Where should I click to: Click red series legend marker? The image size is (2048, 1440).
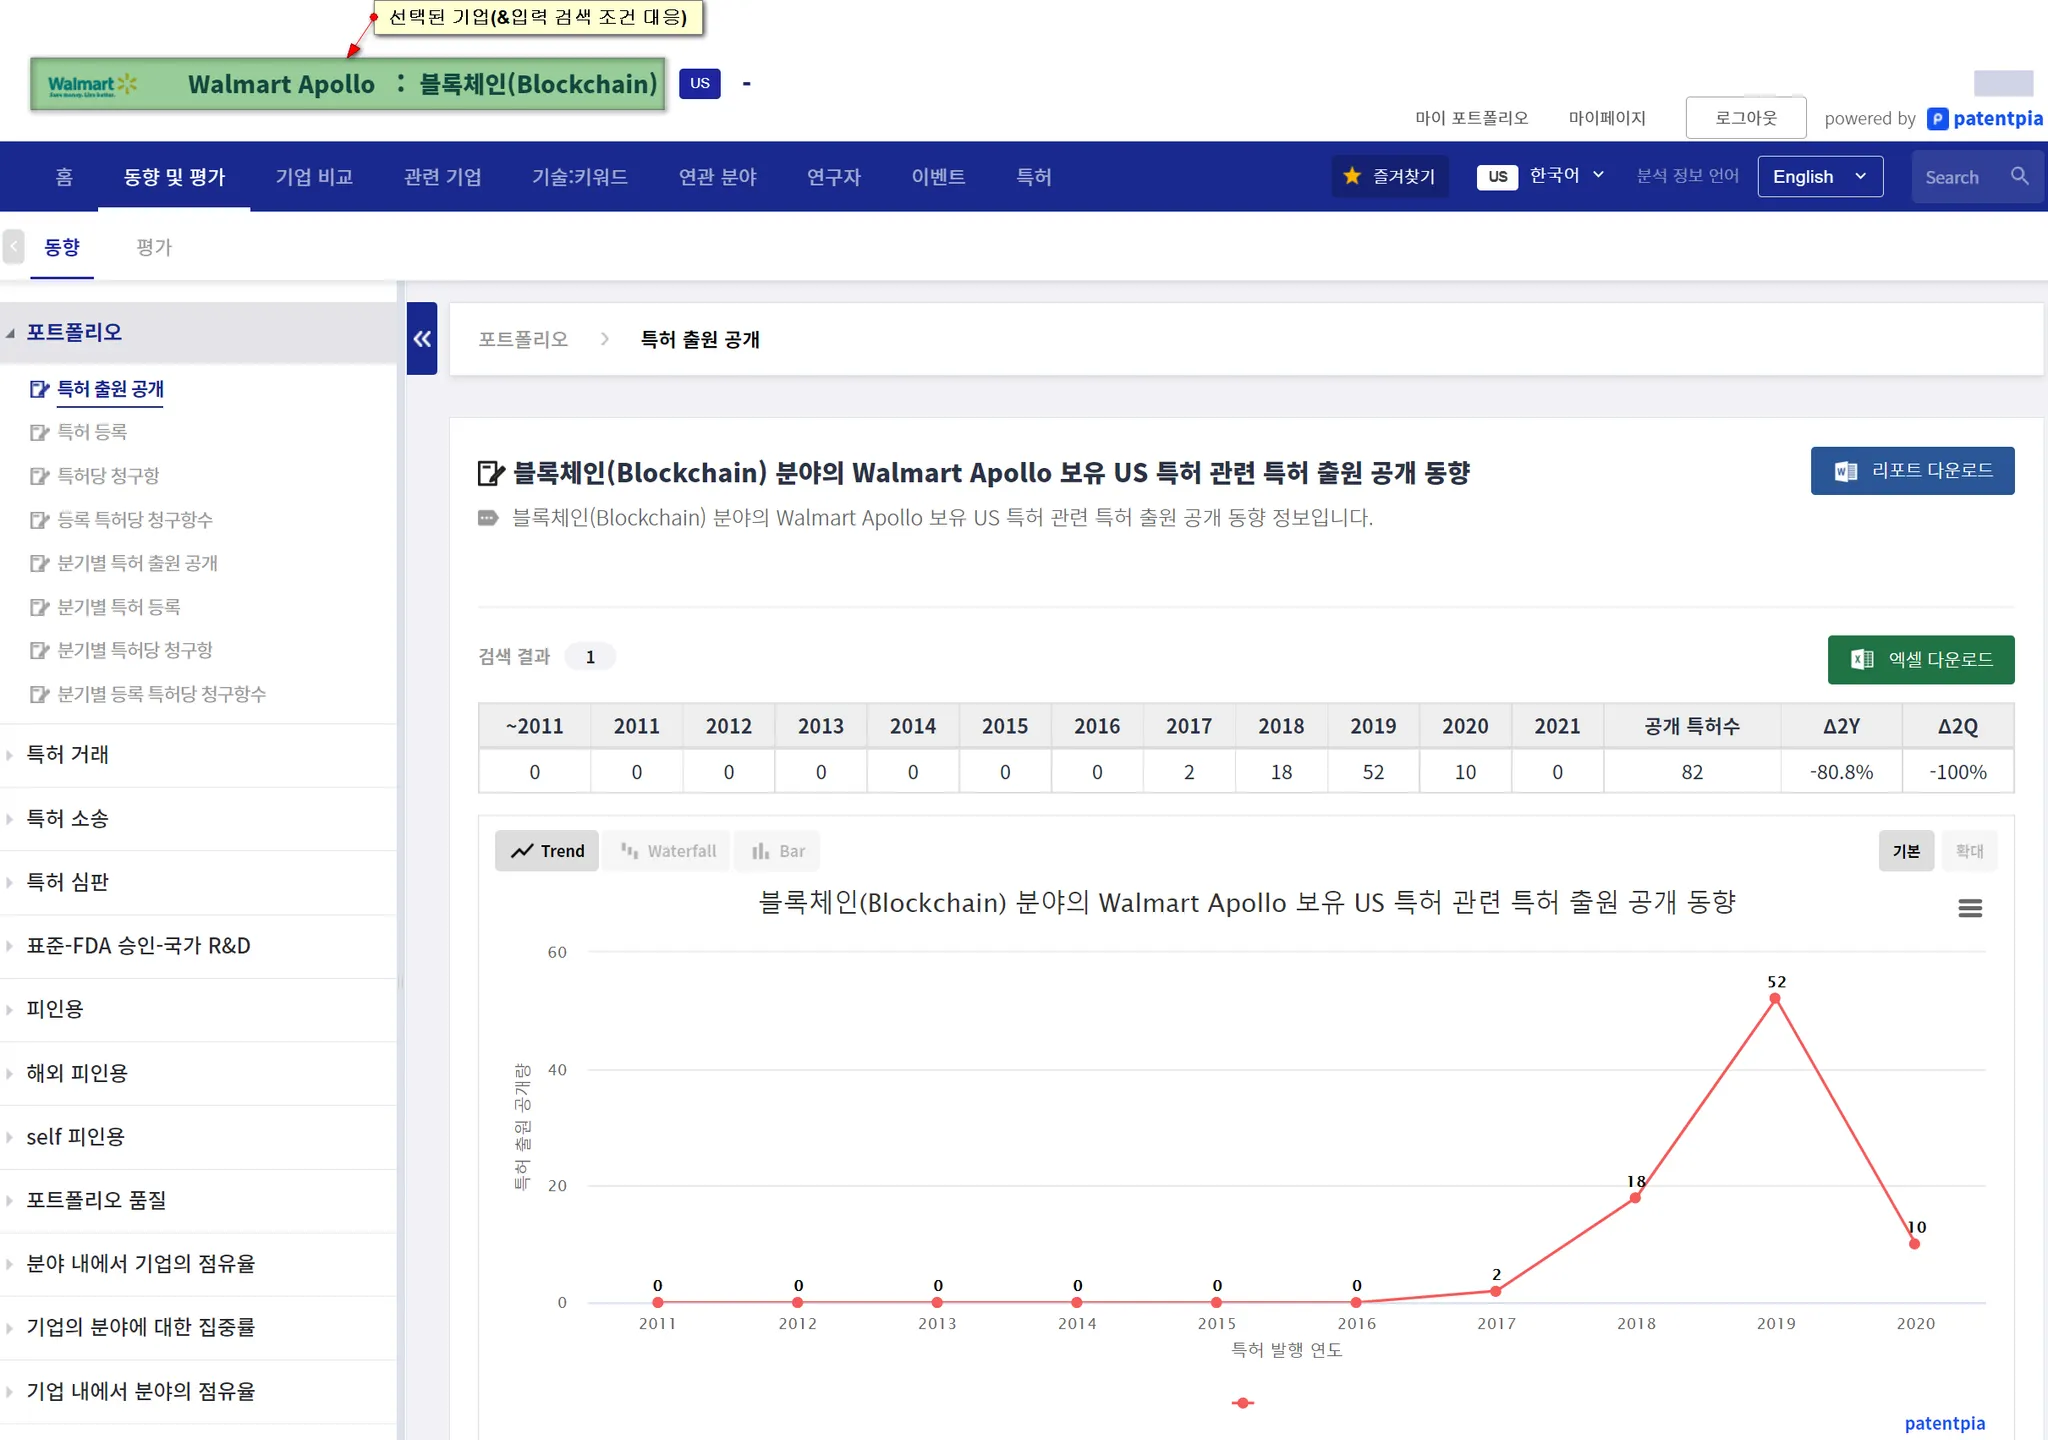pos(1242,1403)
